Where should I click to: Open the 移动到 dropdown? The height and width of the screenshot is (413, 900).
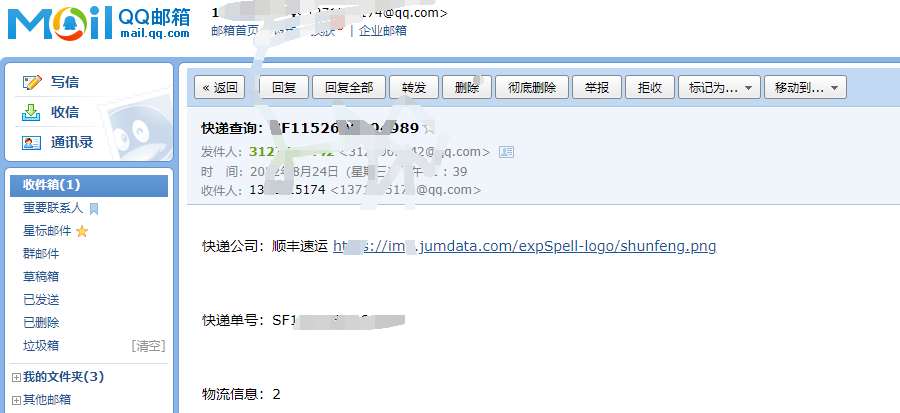(x=805, y=87)
